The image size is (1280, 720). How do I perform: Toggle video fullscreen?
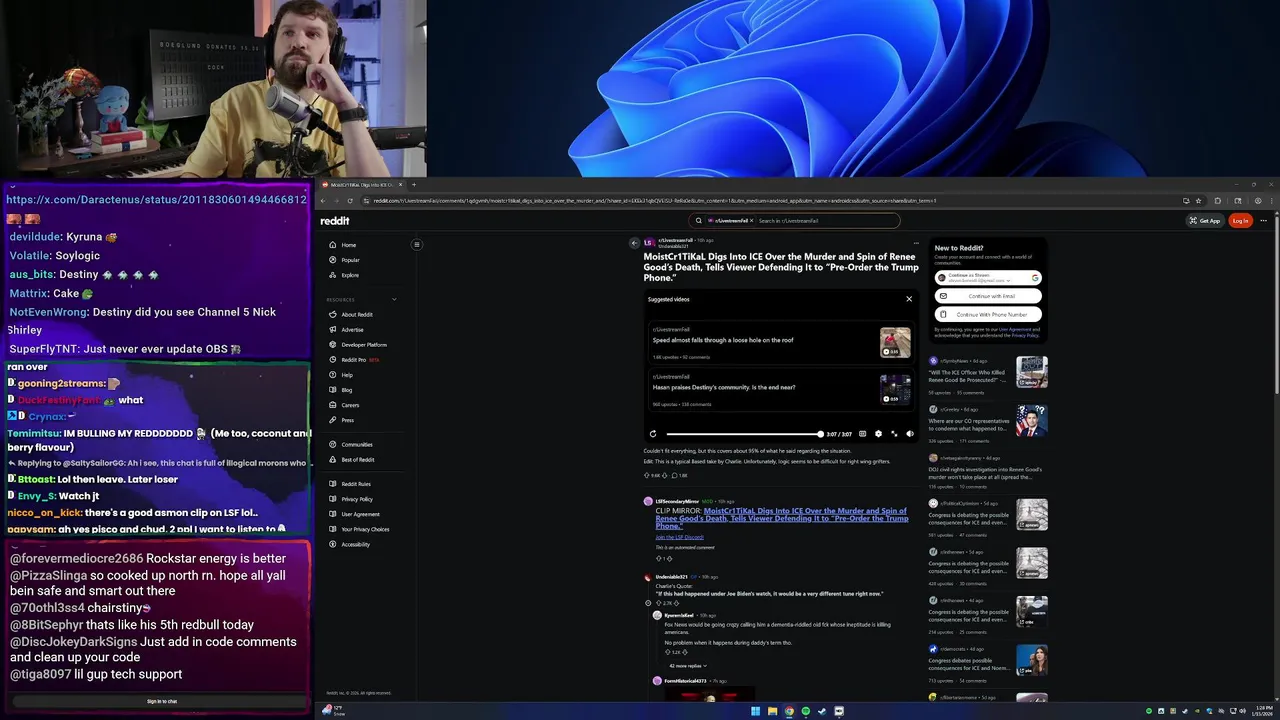click(894, 434)
